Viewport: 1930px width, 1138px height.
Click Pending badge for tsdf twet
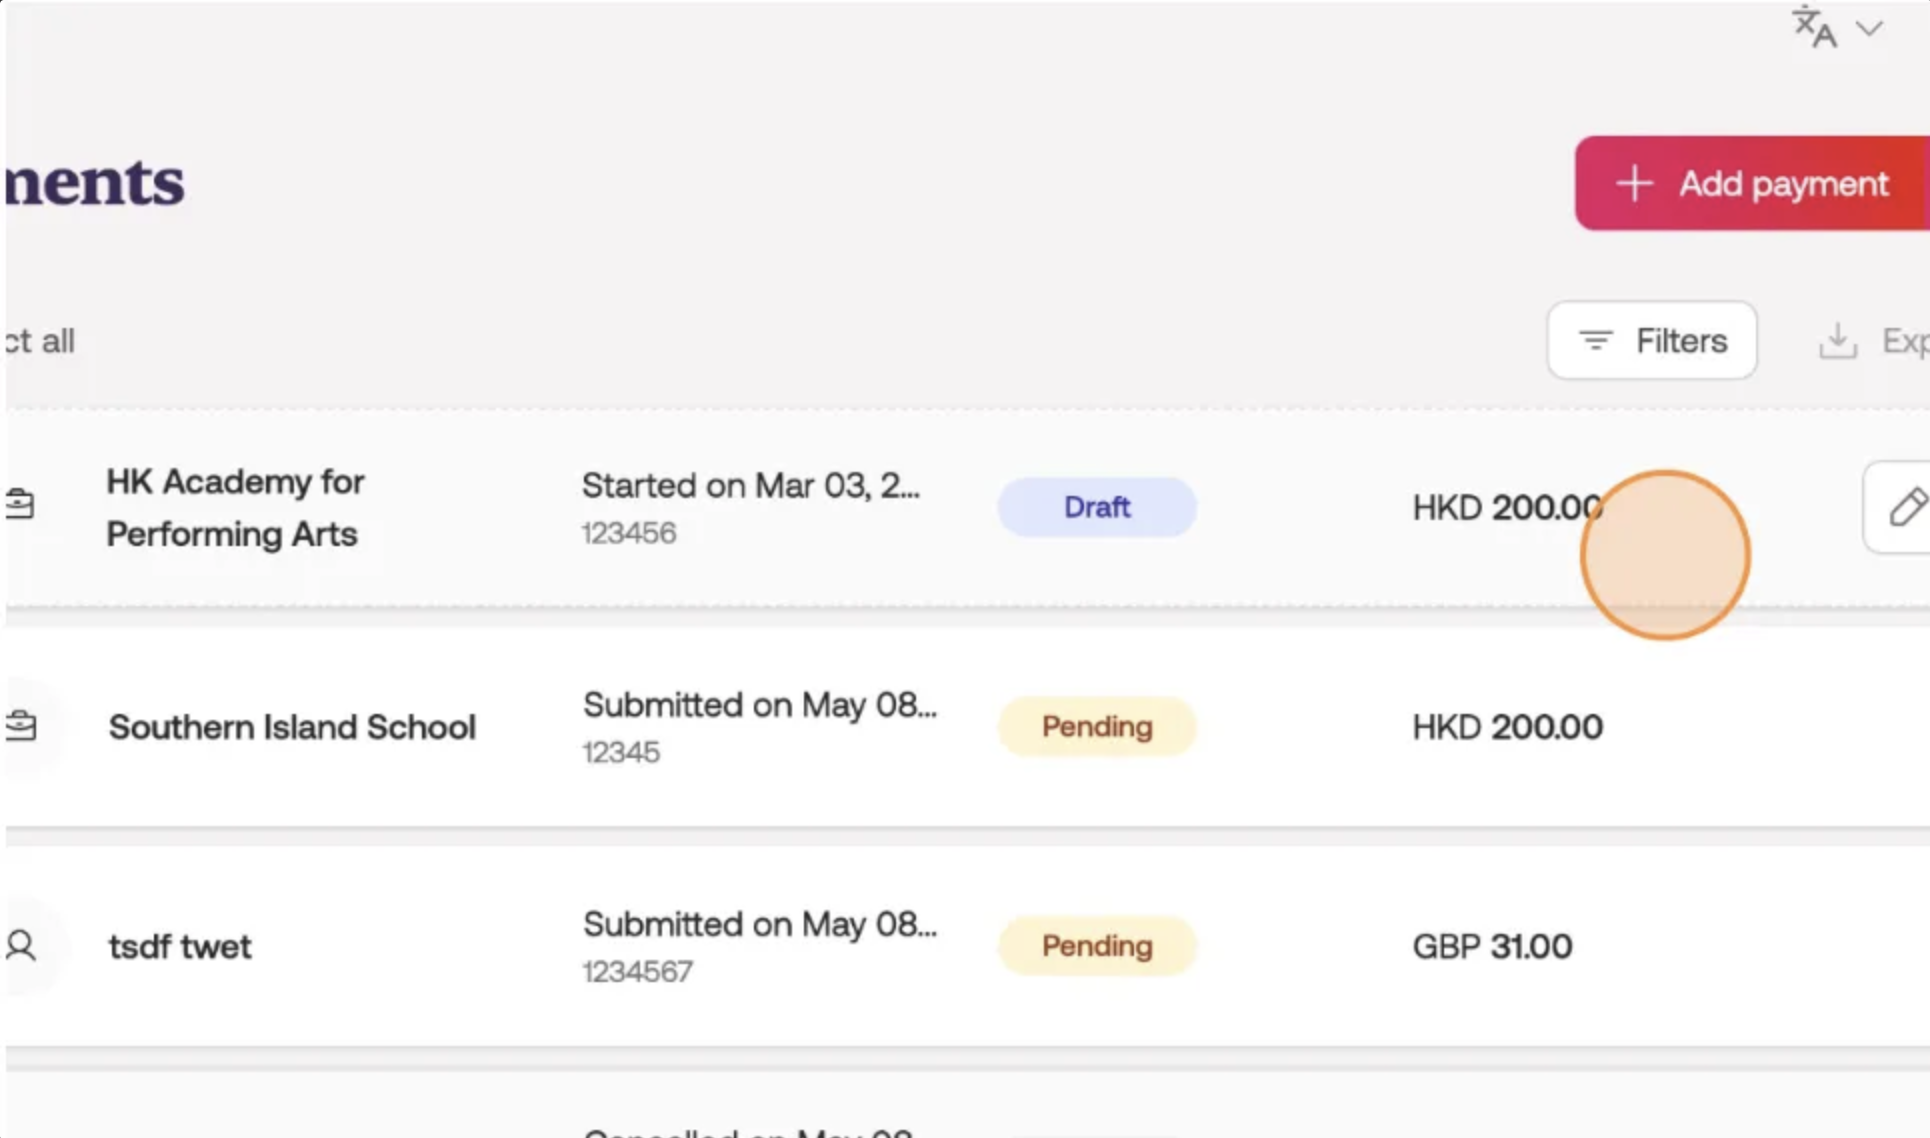(1096, 945)
